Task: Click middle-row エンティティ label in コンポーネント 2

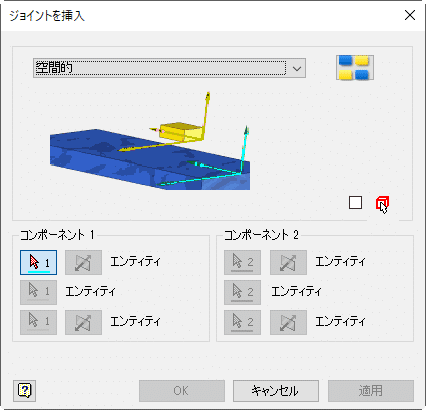Action: click(x=296, y=292)
